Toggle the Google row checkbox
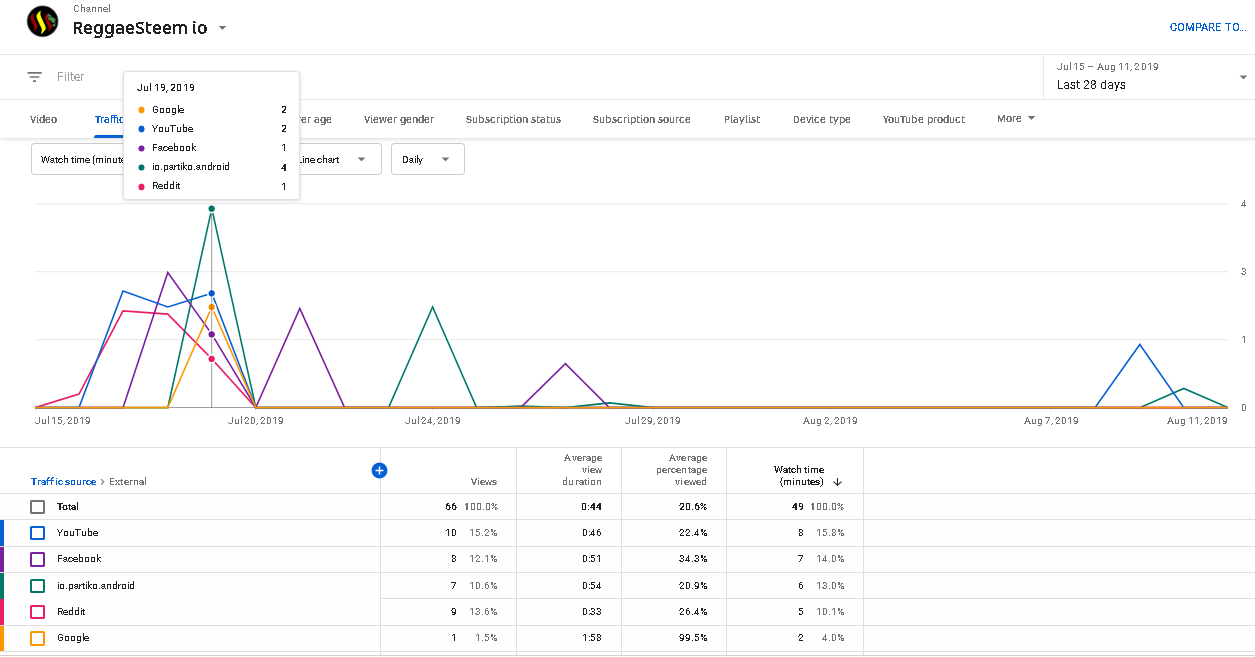The image size is (1255, 657). [38, 638]
